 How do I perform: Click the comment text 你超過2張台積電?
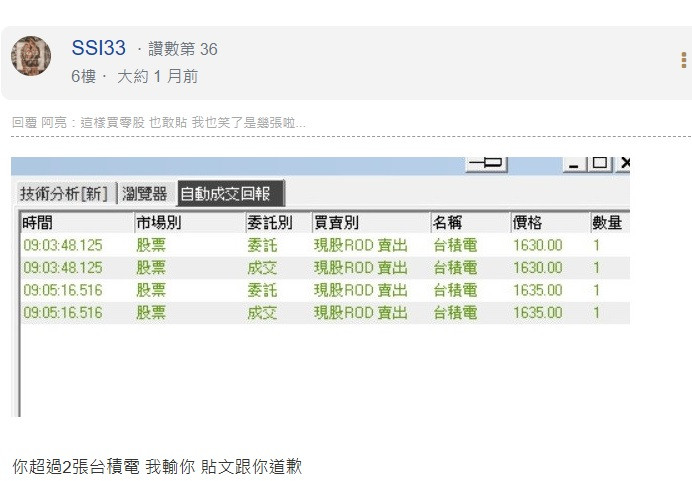tap(76, 466)
